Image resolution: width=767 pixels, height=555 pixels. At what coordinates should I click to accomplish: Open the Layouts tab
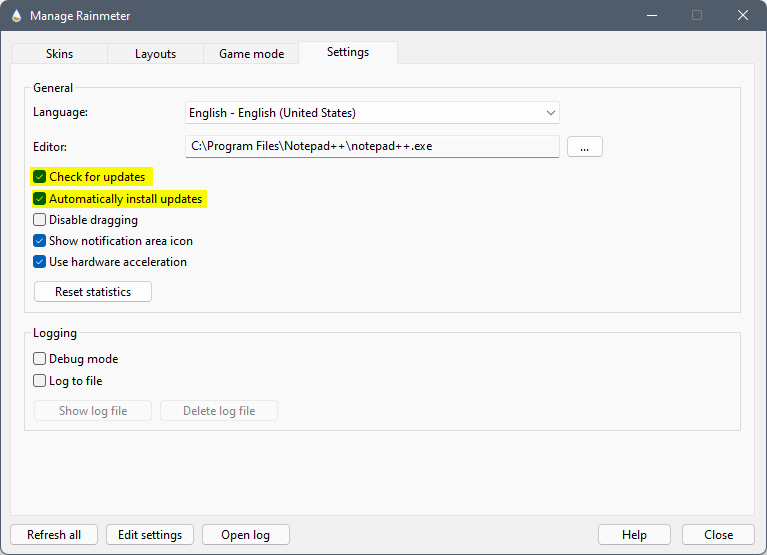[156, 54]
